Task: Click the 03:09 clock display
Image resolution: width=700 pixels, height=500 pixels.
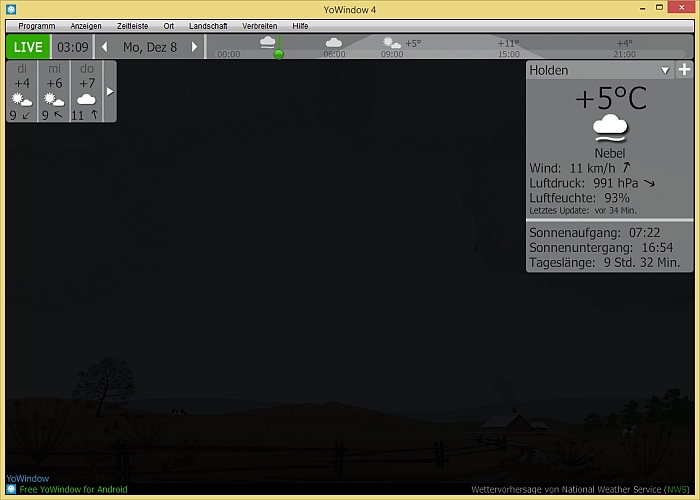Action: 73,47
